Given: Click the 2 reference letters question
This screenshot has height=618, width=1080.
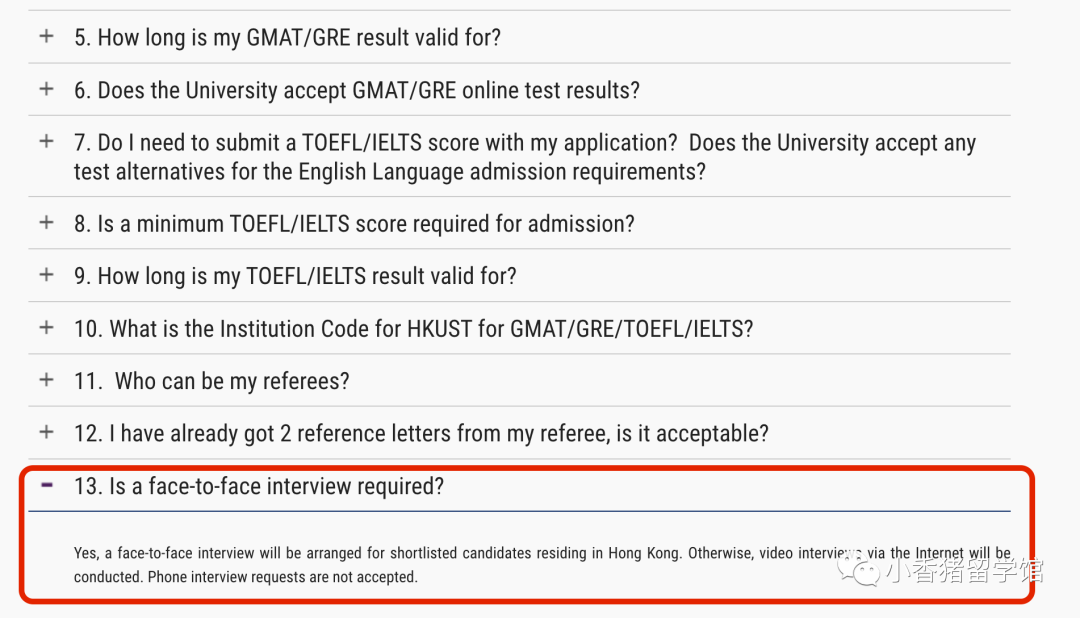Looking at the screenshot, I should tap(421, 433).
